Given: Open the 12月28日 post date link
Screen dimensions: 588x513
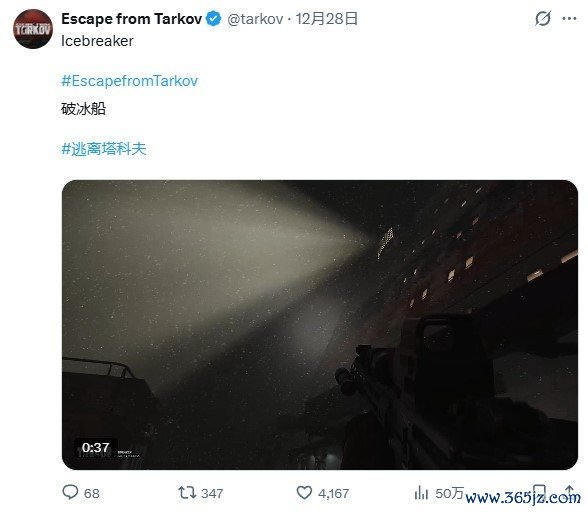Looking at the screenshot, I should [x=326, y=19].
